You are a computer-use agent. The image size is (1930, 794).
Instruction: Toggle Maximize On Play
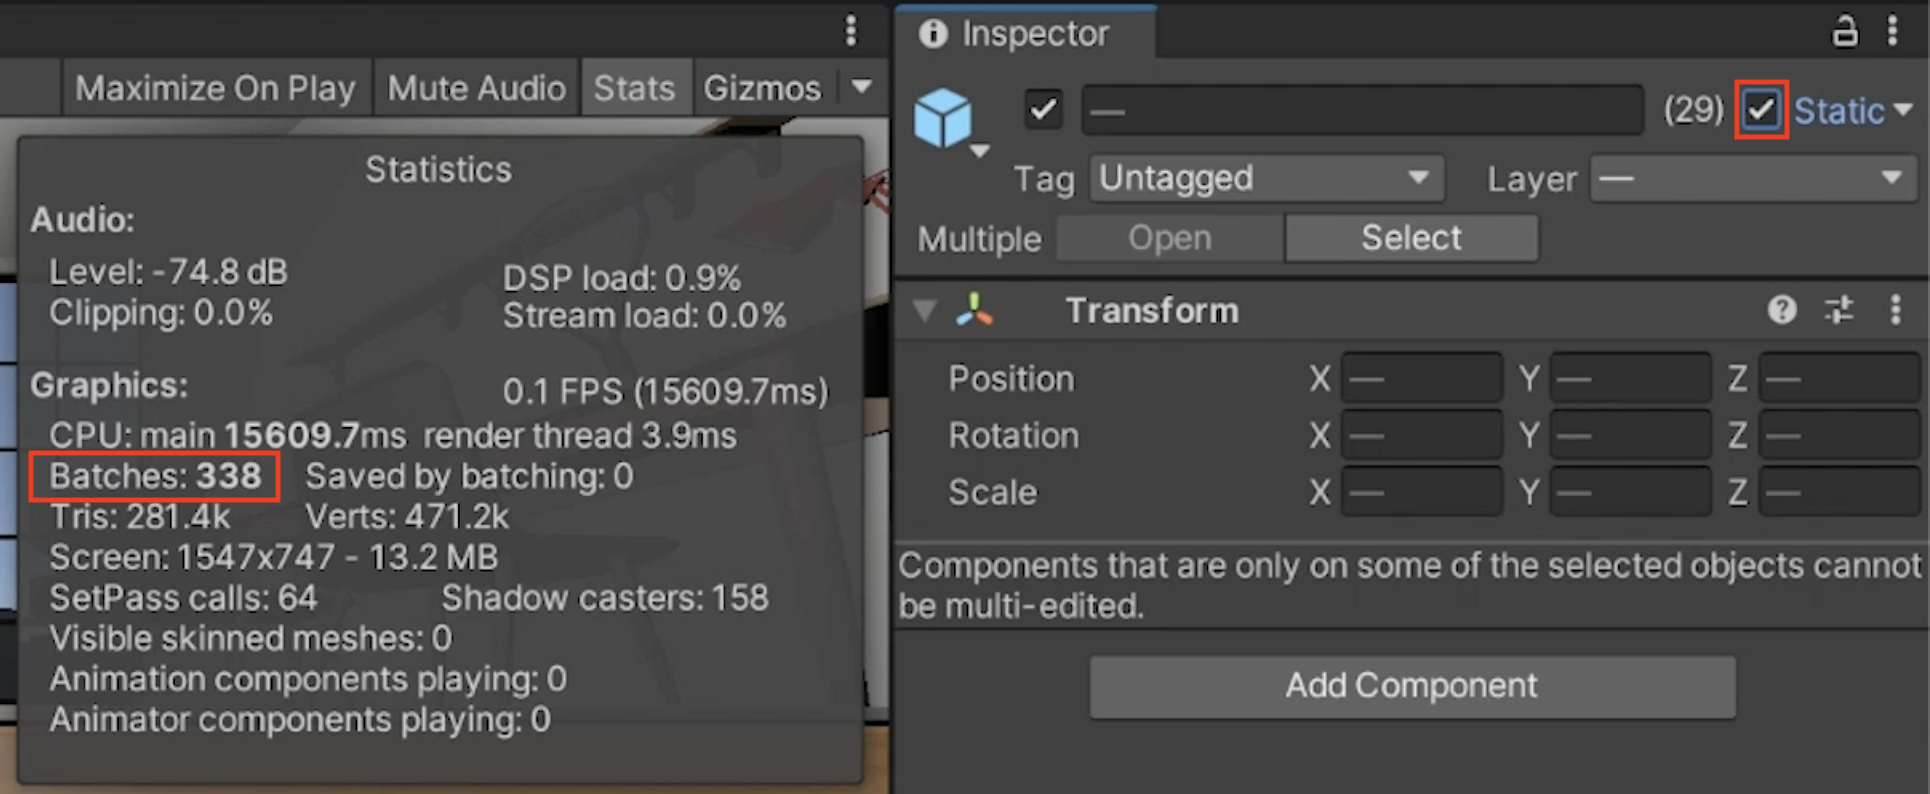click(x=215, y=88)
